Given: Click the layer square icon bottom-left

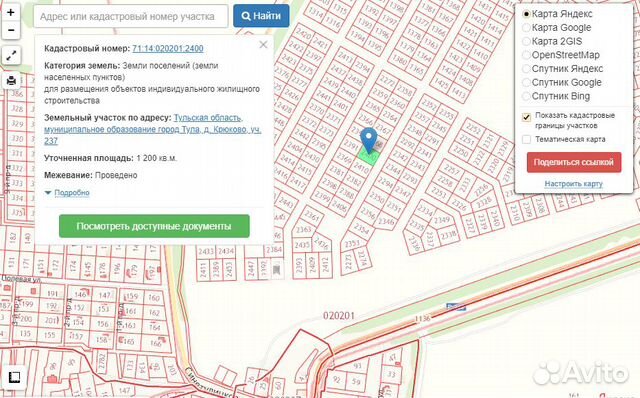Looking at the screenshot, I should coord(14,377).
